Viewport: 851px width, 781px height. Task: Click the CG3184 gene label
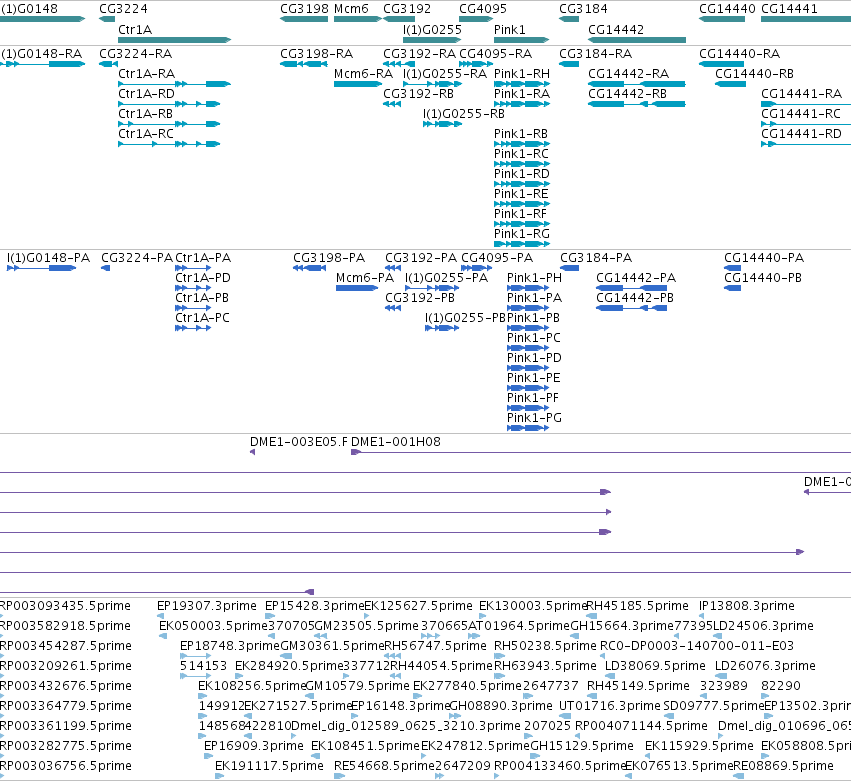[583, 9]
